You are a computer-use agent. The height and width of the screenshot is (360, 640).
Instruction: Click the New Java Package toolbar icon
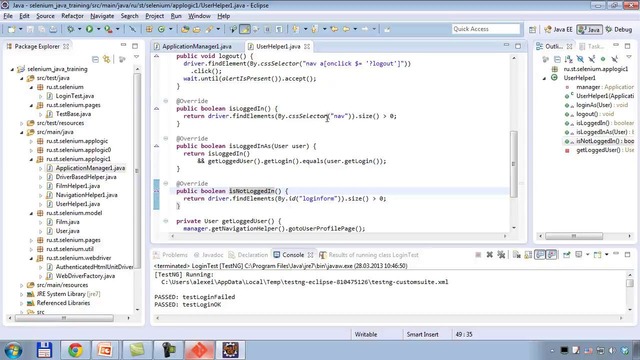tap(149, 29)
